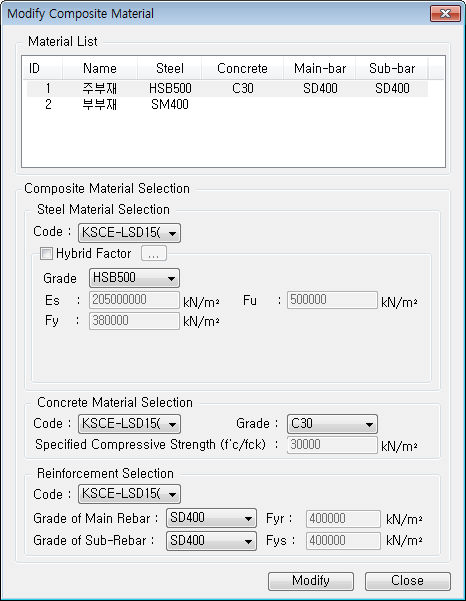Enable the Hybrid Factor checkbox
This screenshot has width=466, height=601.
(46, 253)
